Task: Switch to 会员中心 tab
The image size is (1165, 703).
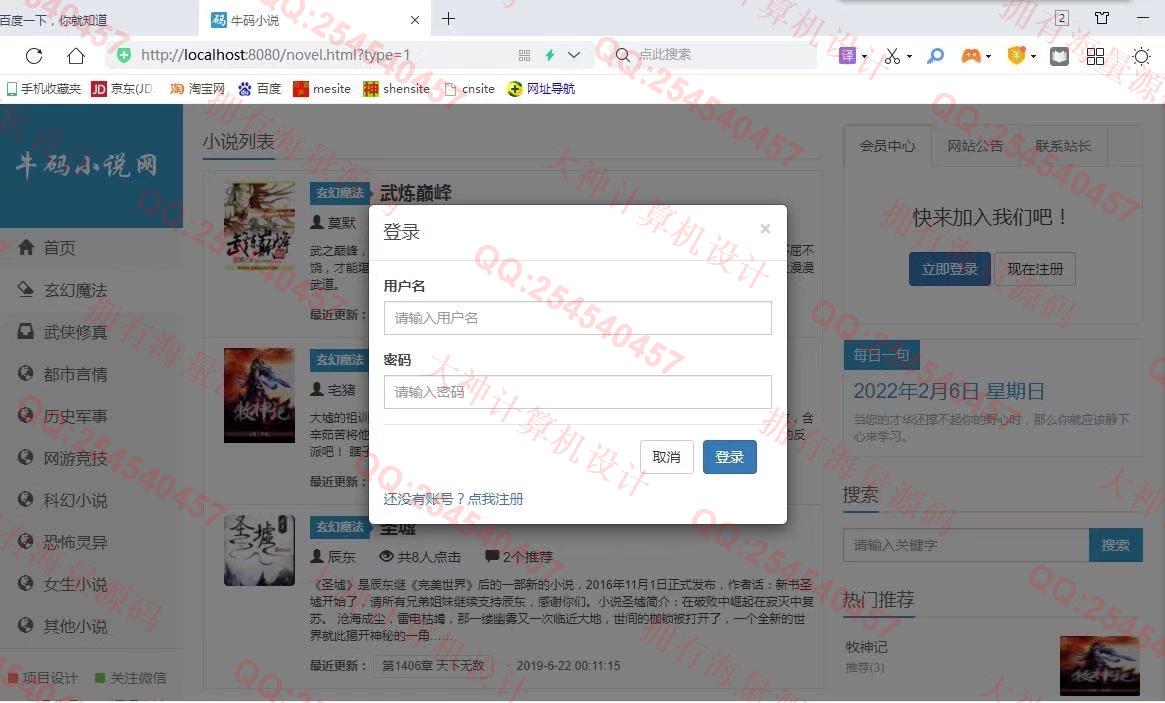Action: [x=887, y=146]
